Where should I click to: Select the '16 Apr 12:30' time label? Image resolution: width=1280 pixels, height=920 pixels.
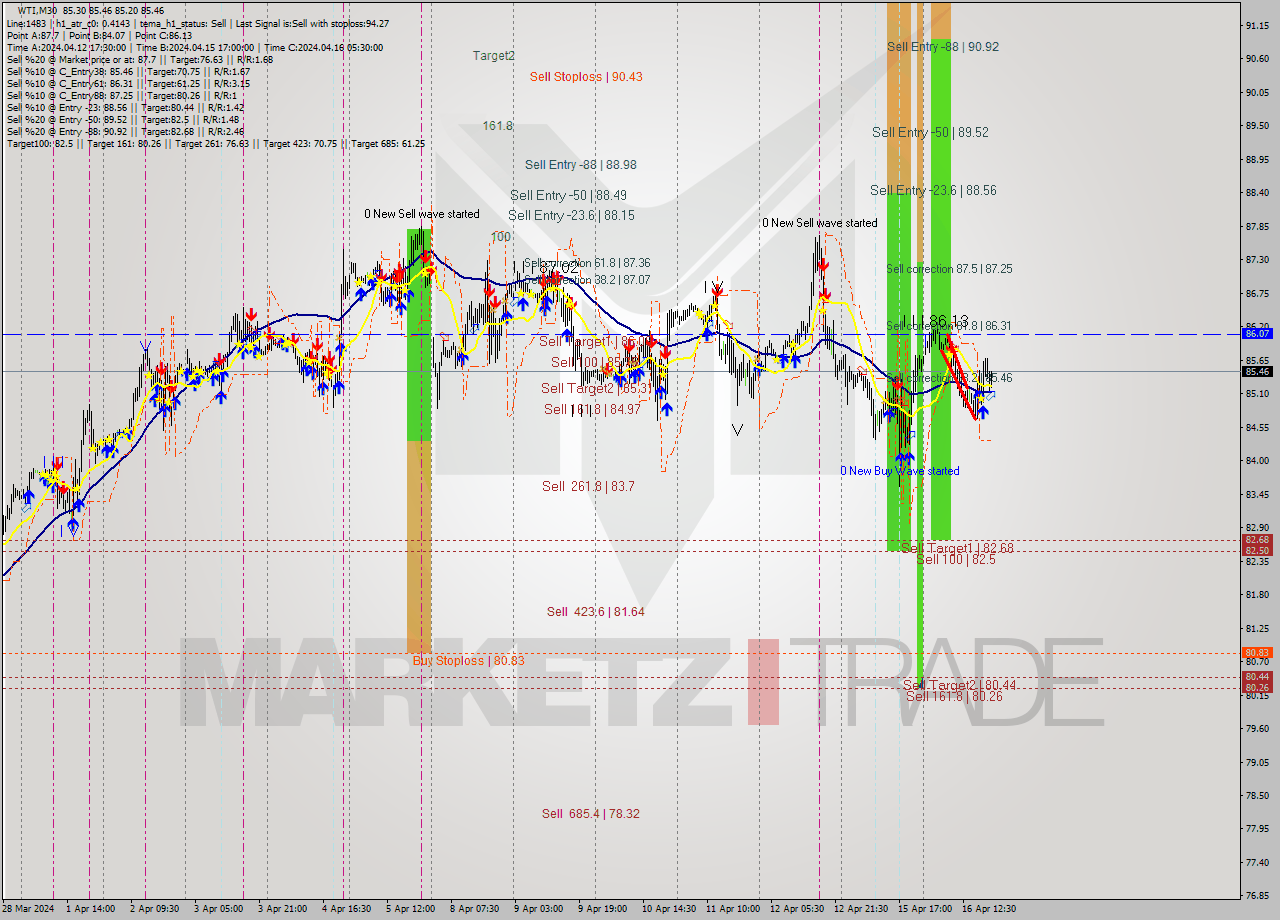pos(989,909)
